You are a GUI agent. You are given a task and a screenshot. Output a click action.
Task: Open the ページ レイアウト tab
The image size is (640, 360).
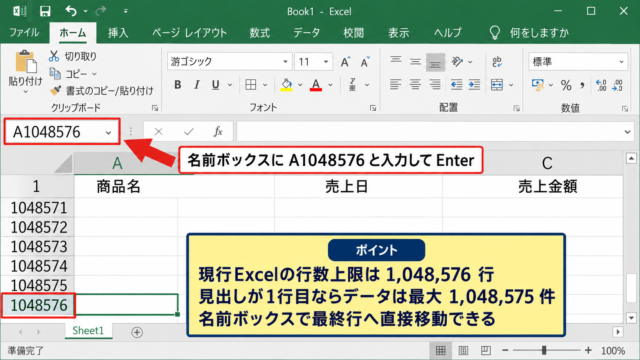189,33
